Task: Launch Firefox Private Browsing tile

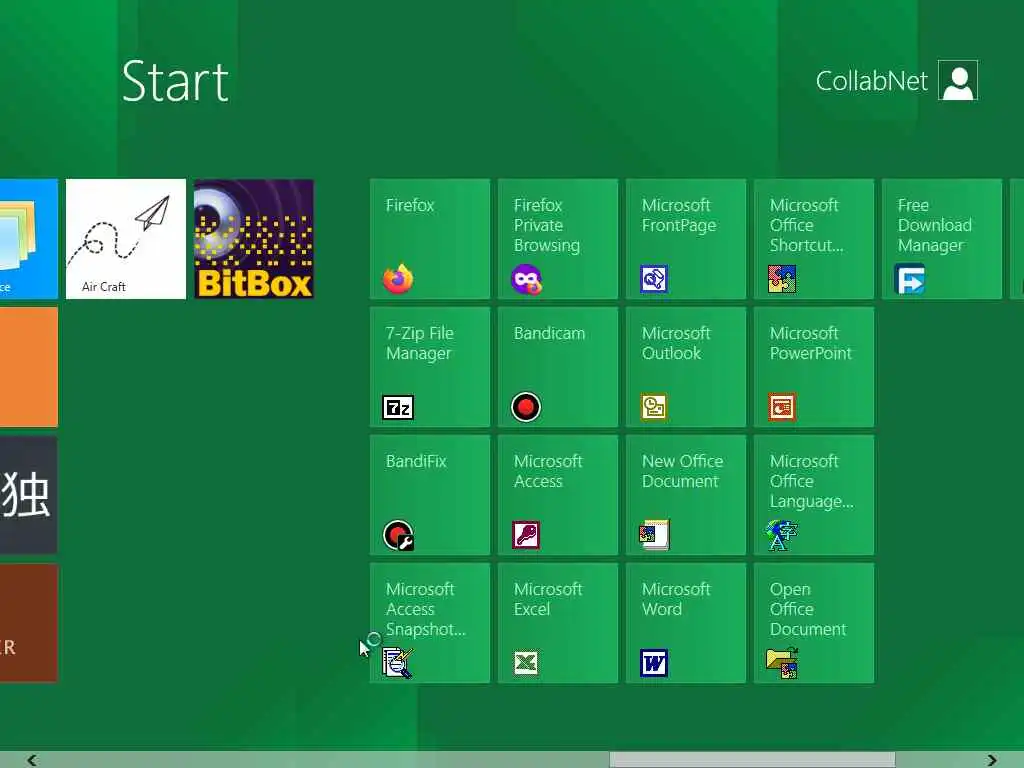Action: [558, 239]
